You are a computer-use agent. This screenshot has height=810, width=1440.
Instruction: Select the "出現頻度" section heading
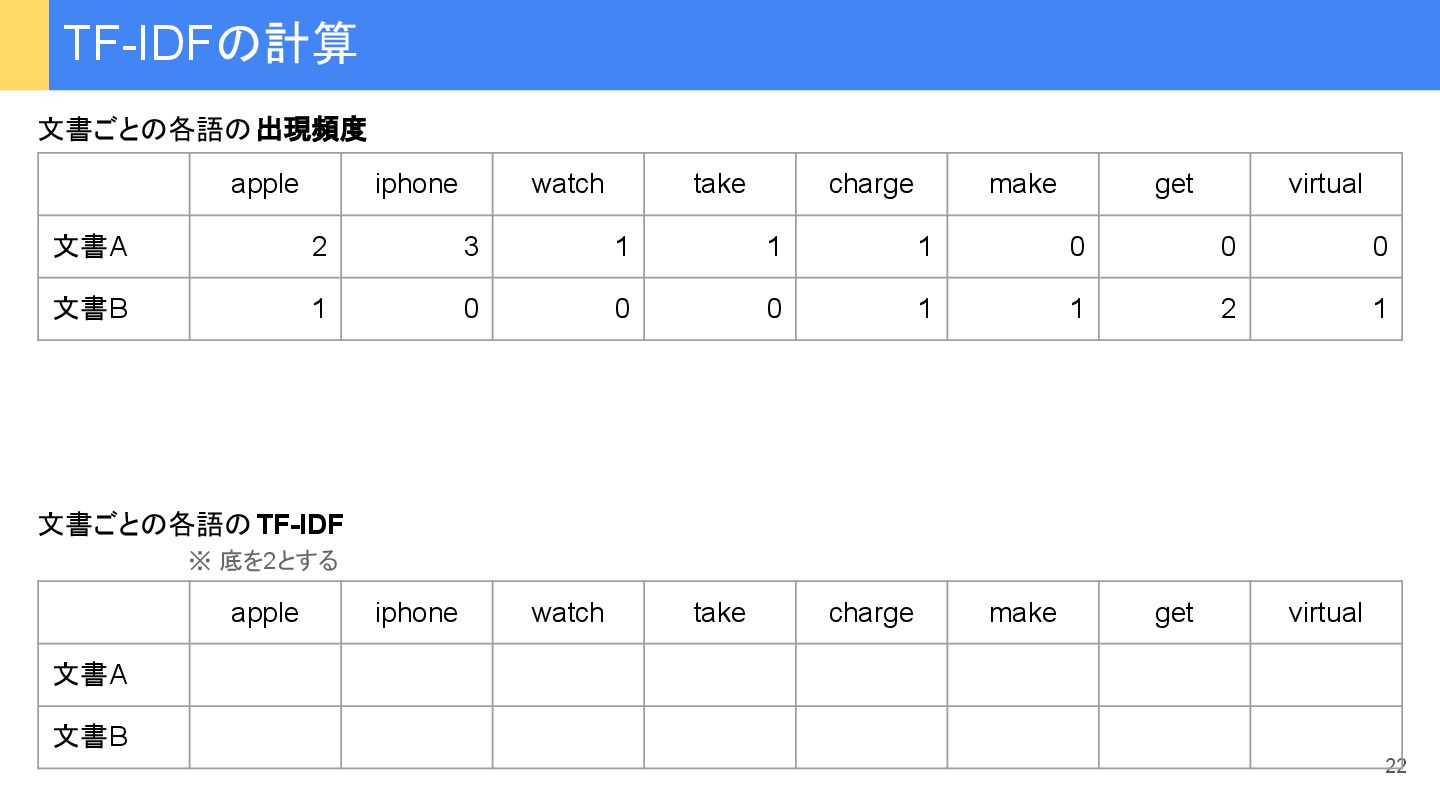pyautogui.click(x=311, y=130)
